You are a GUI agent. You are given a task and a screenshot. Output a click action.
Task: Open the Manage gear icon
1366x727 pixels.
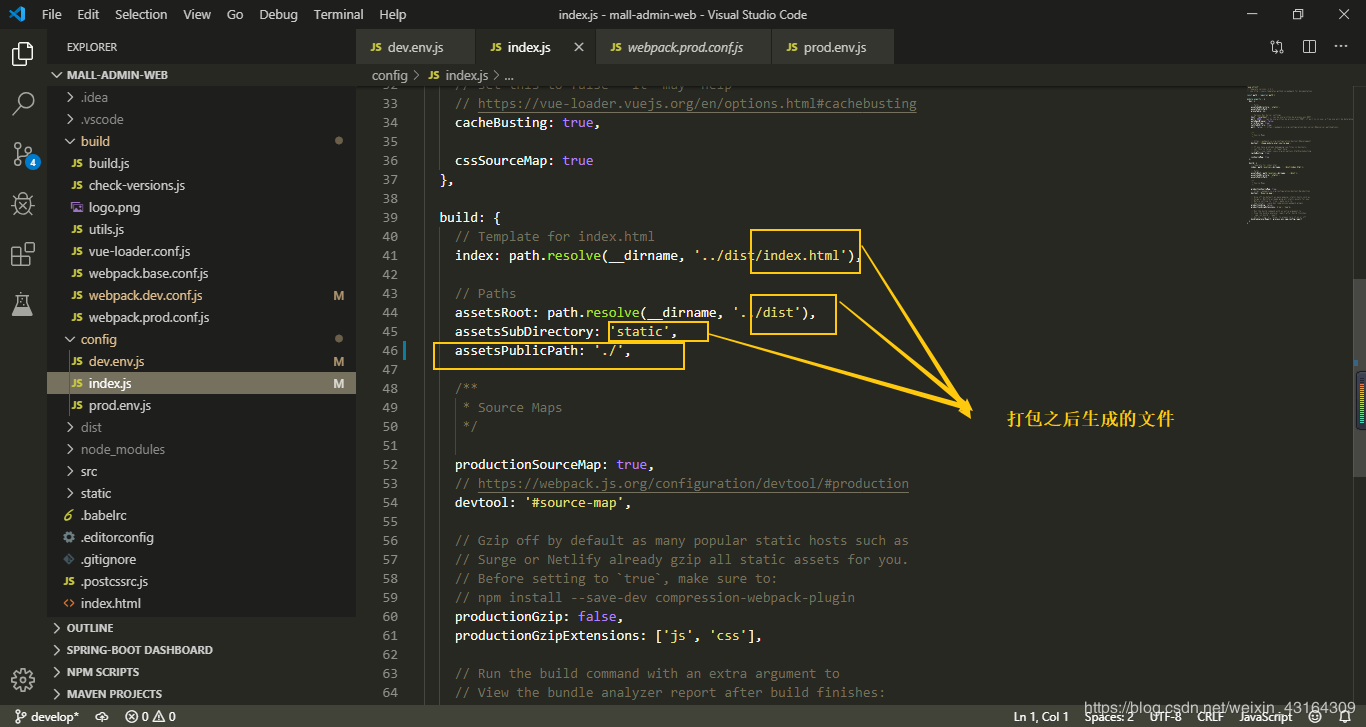point(22,679)
